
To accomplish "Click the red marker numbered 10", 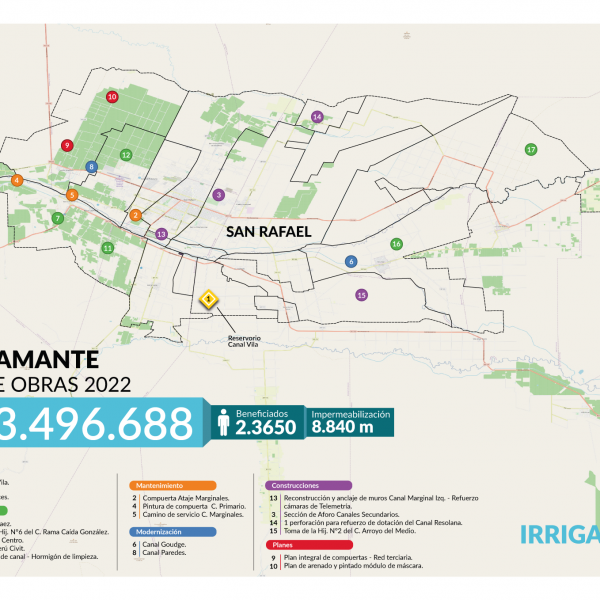I will 112,97.
